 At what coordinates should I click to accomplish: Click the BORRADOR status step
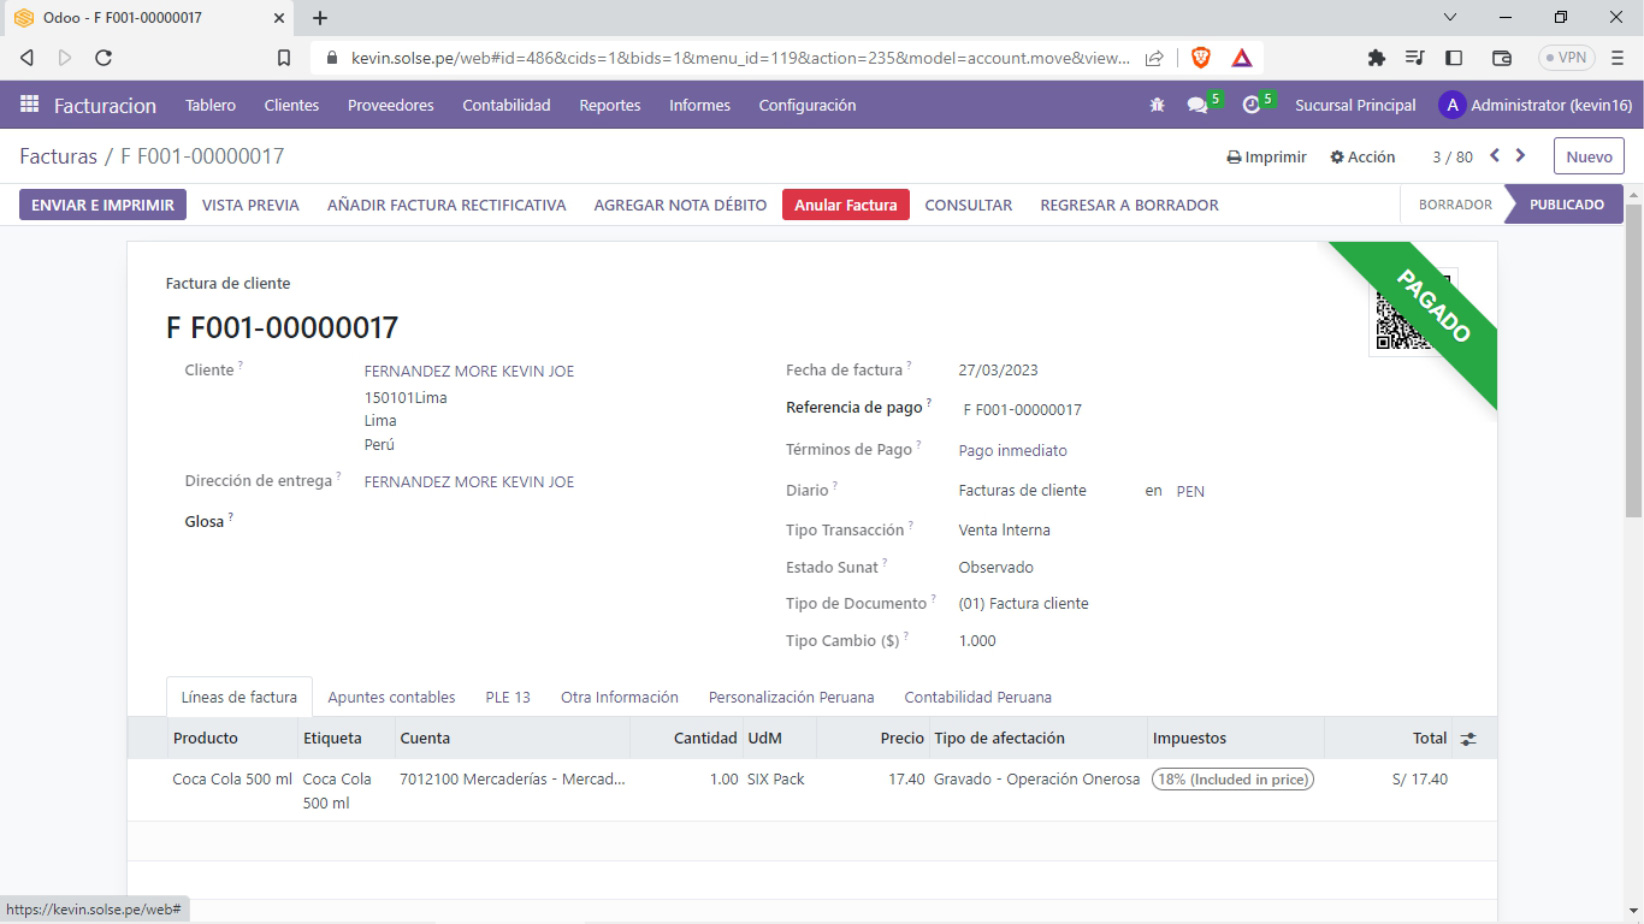1454,205
